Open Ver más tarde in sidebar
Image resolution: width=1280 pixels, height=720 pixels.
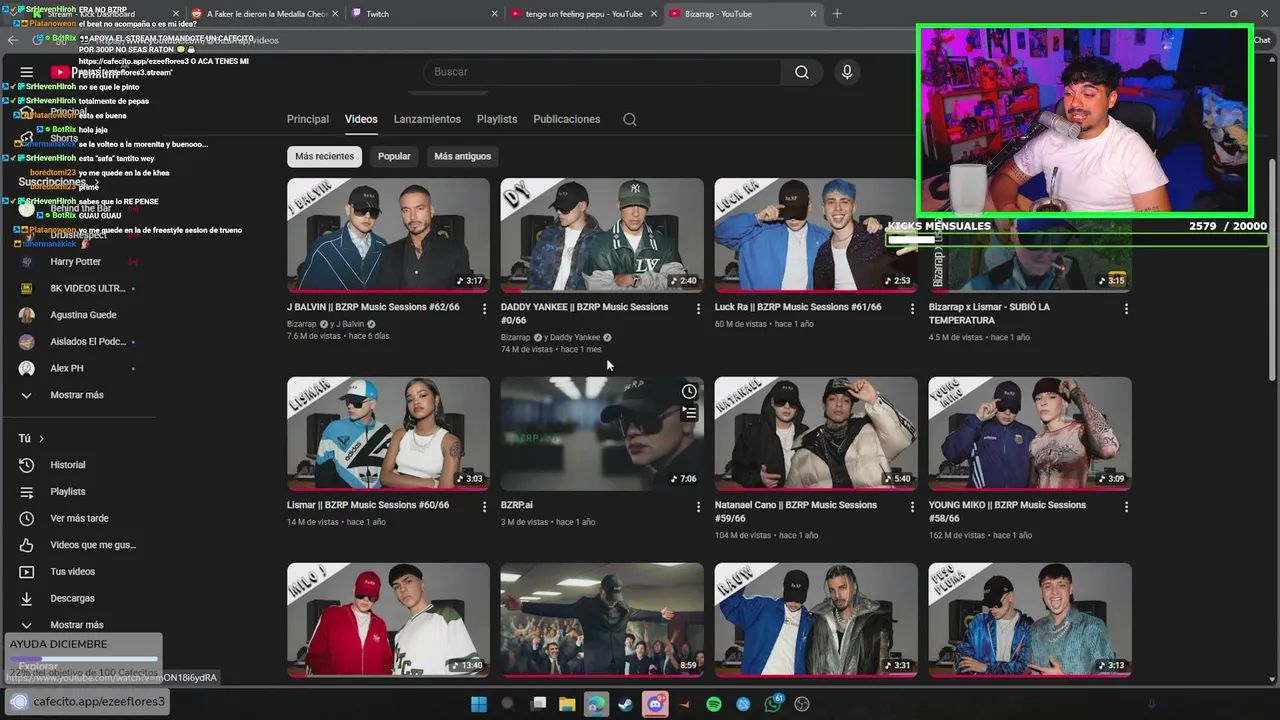[x=80, y=518]
